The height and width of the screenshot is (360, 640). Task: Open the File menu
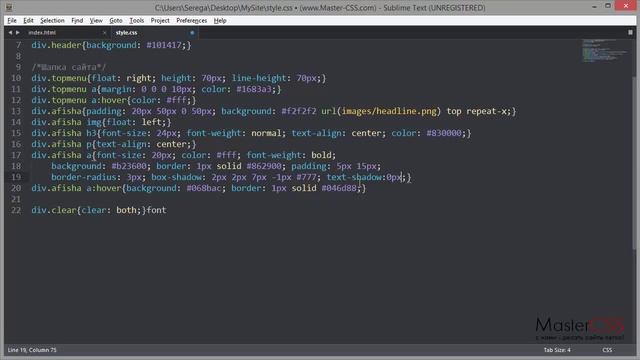click(x=12, y=20)
